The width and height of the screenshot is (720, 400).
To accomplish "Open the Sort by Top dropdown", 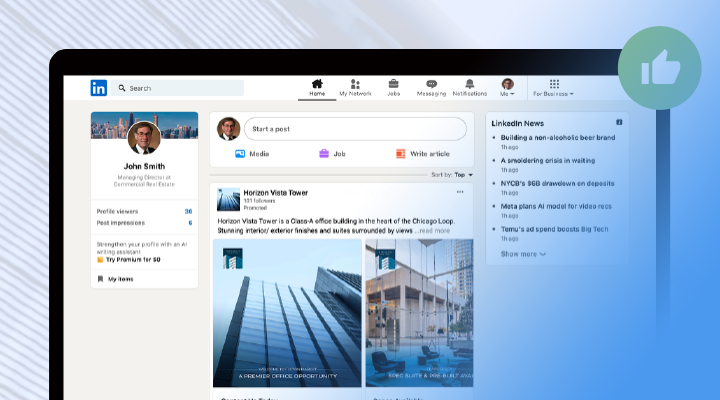I will click(452, 175).
